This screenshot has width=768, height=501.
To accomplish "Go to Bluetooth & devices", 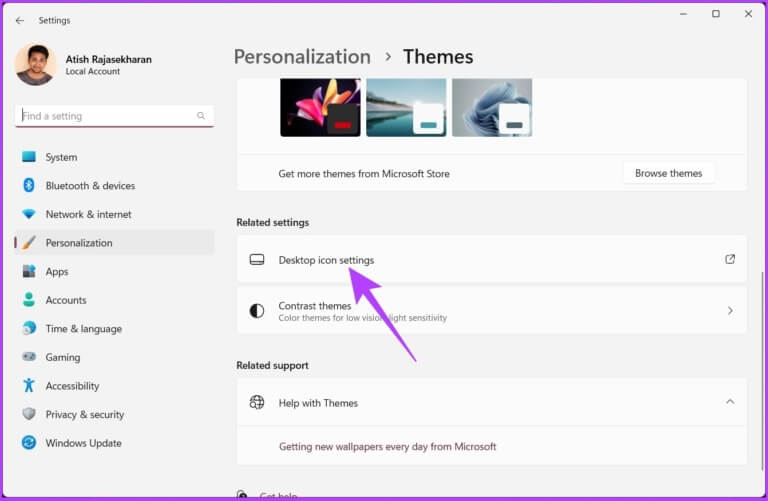I will (x=115, y=186).
